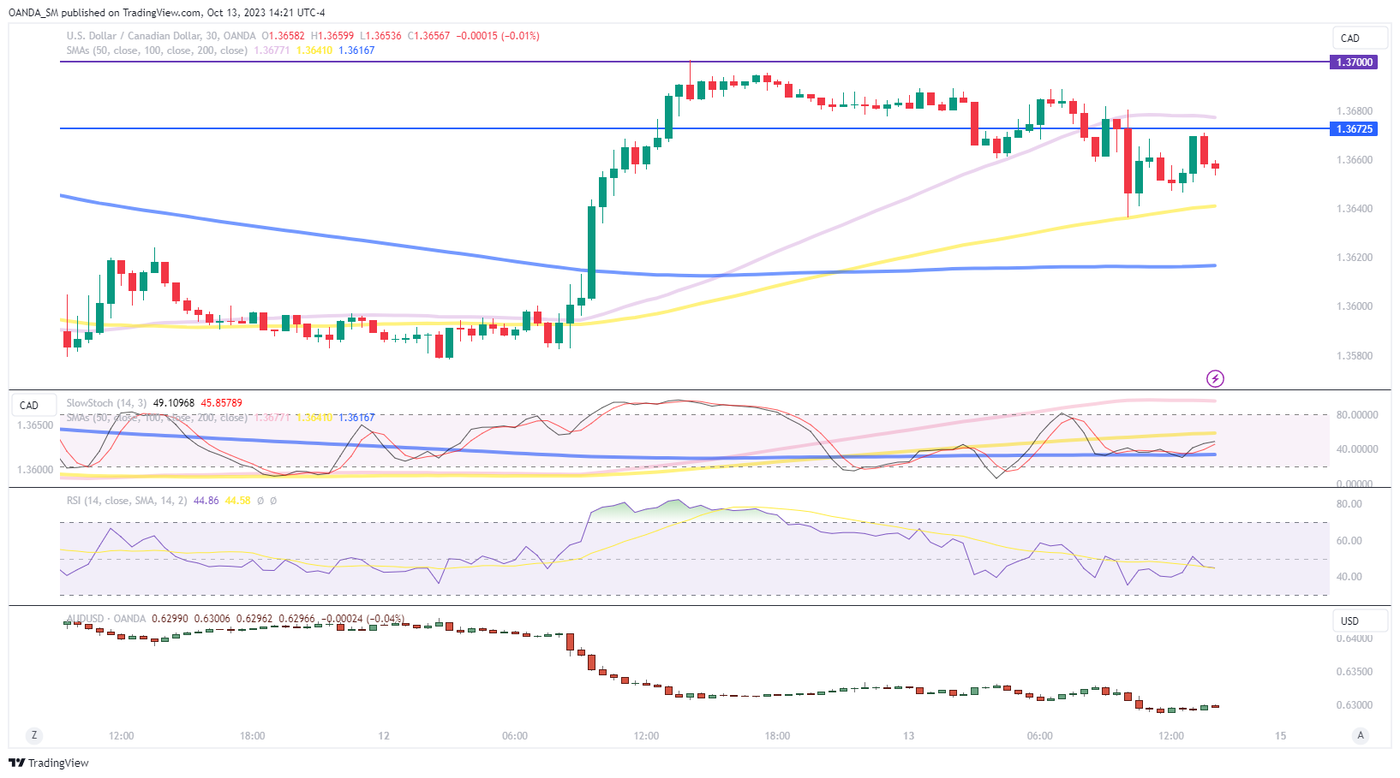
Task: Click the blue 1.36167 SMA value
Action: 356,50
